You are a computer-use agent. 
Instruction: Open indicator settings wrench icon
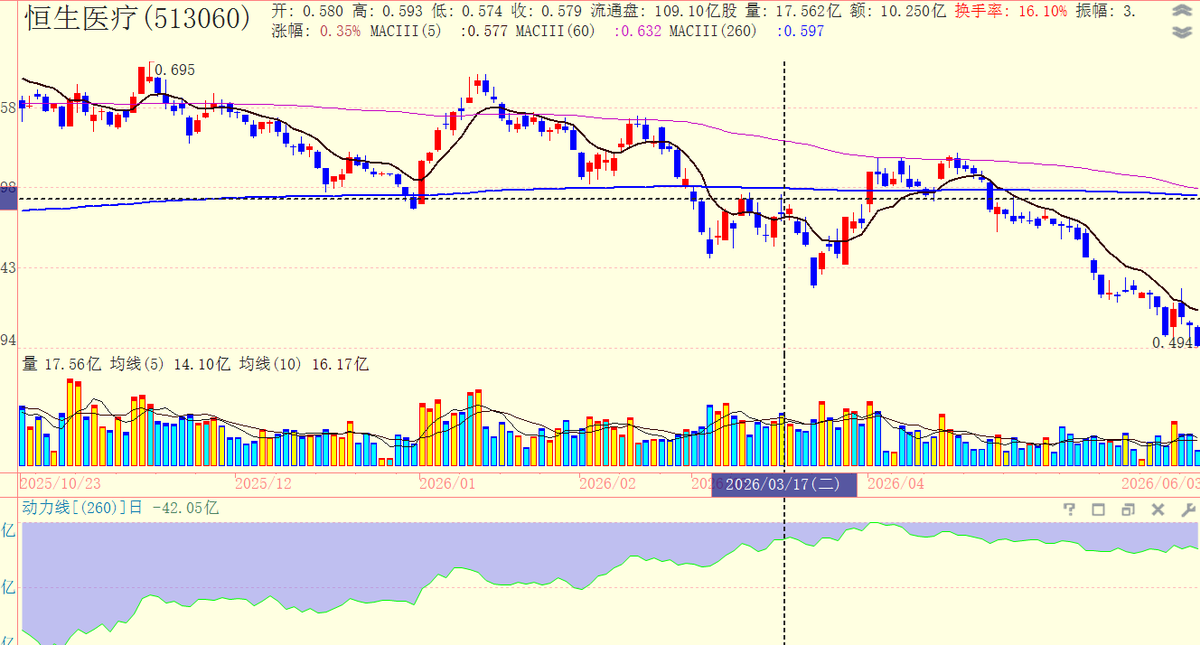(x=1187, y=509)
